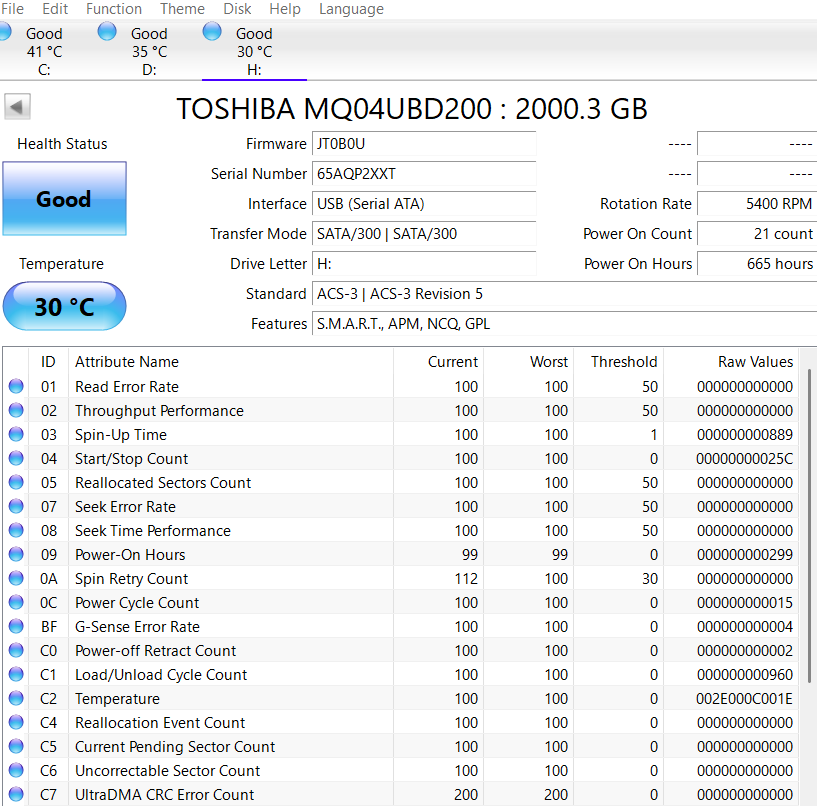Click status orb for Power Cycle Count

pyautogui.click(x=16, y=602)
